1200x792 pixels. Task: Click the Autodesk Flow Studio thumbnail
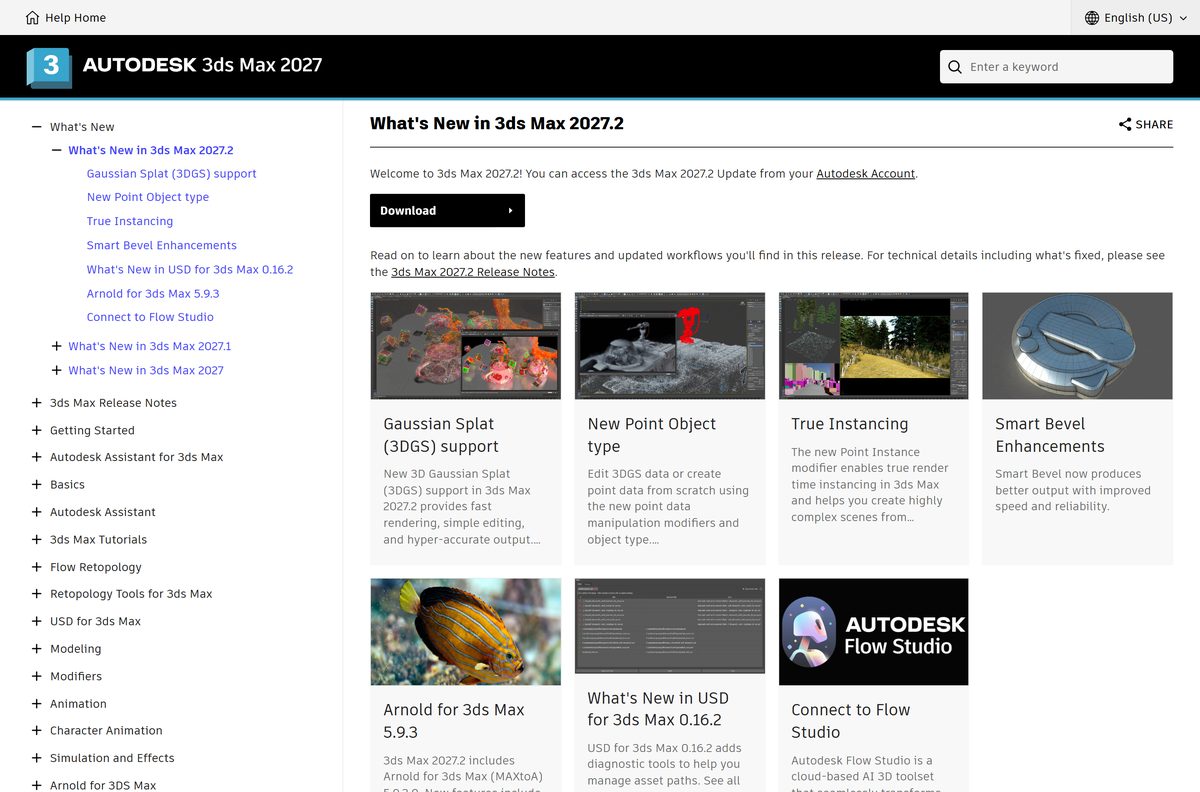pyautogui.click(x=874, y=632)
